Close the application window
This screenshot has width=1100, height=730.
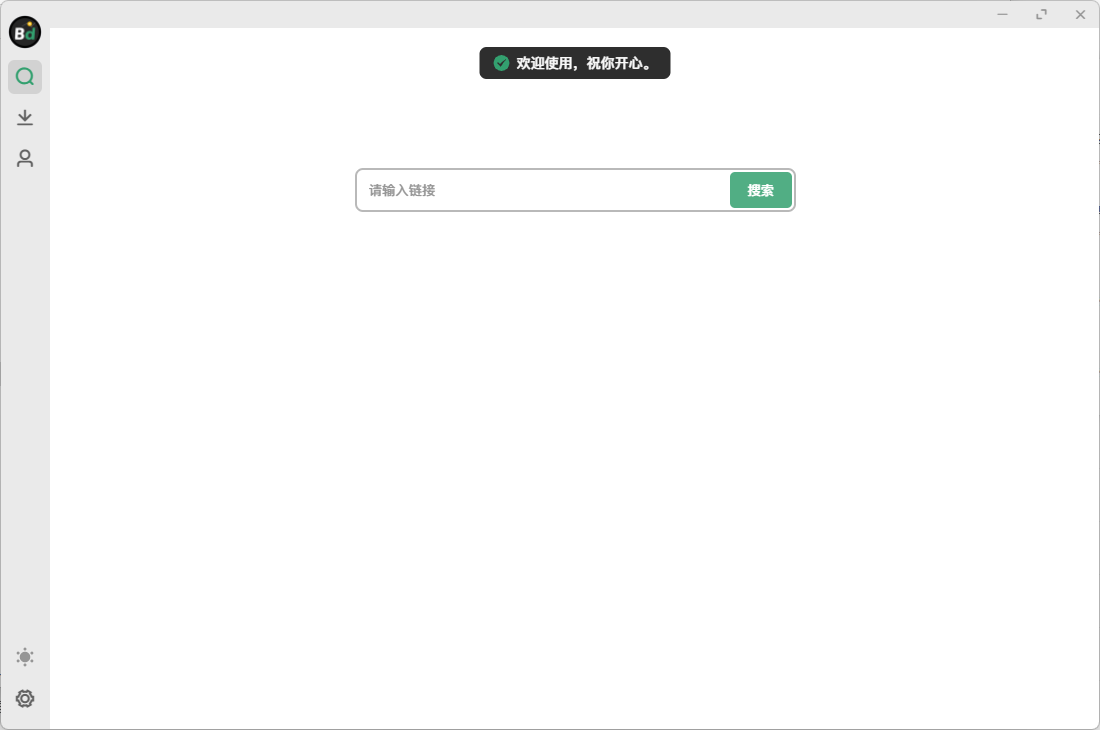click(x=1080, y=14)
